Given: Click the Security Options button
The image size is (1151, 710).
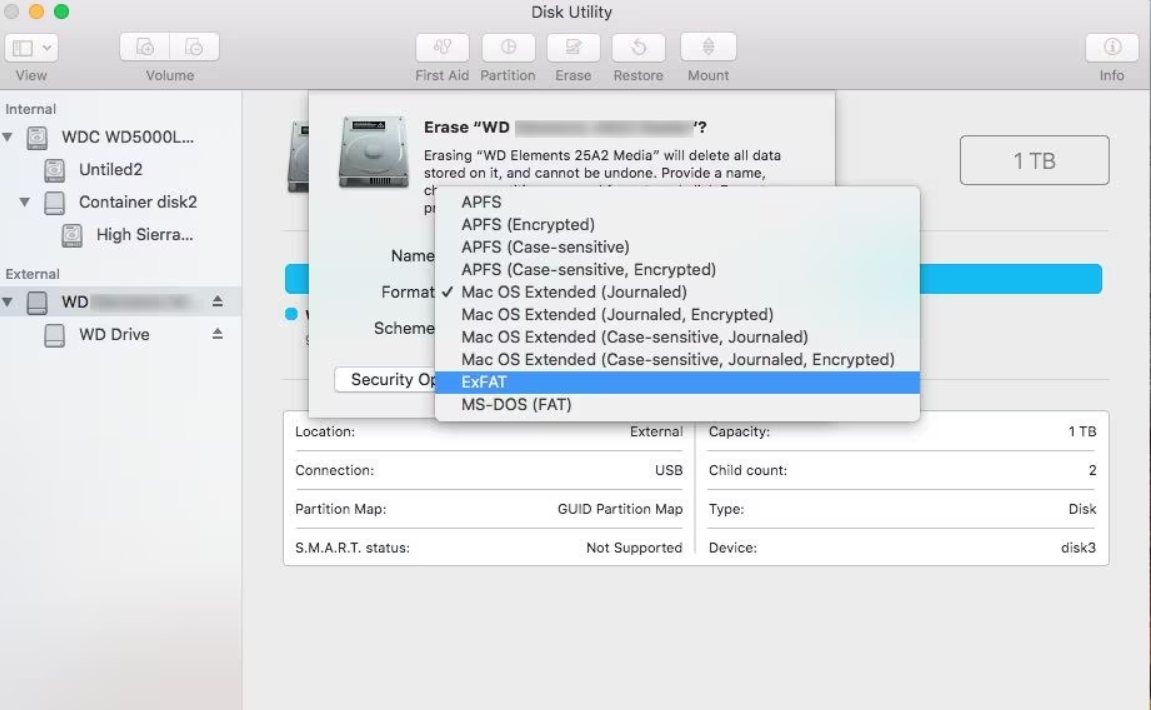Looking at the screenshot, I should click(x=385, y=380).
